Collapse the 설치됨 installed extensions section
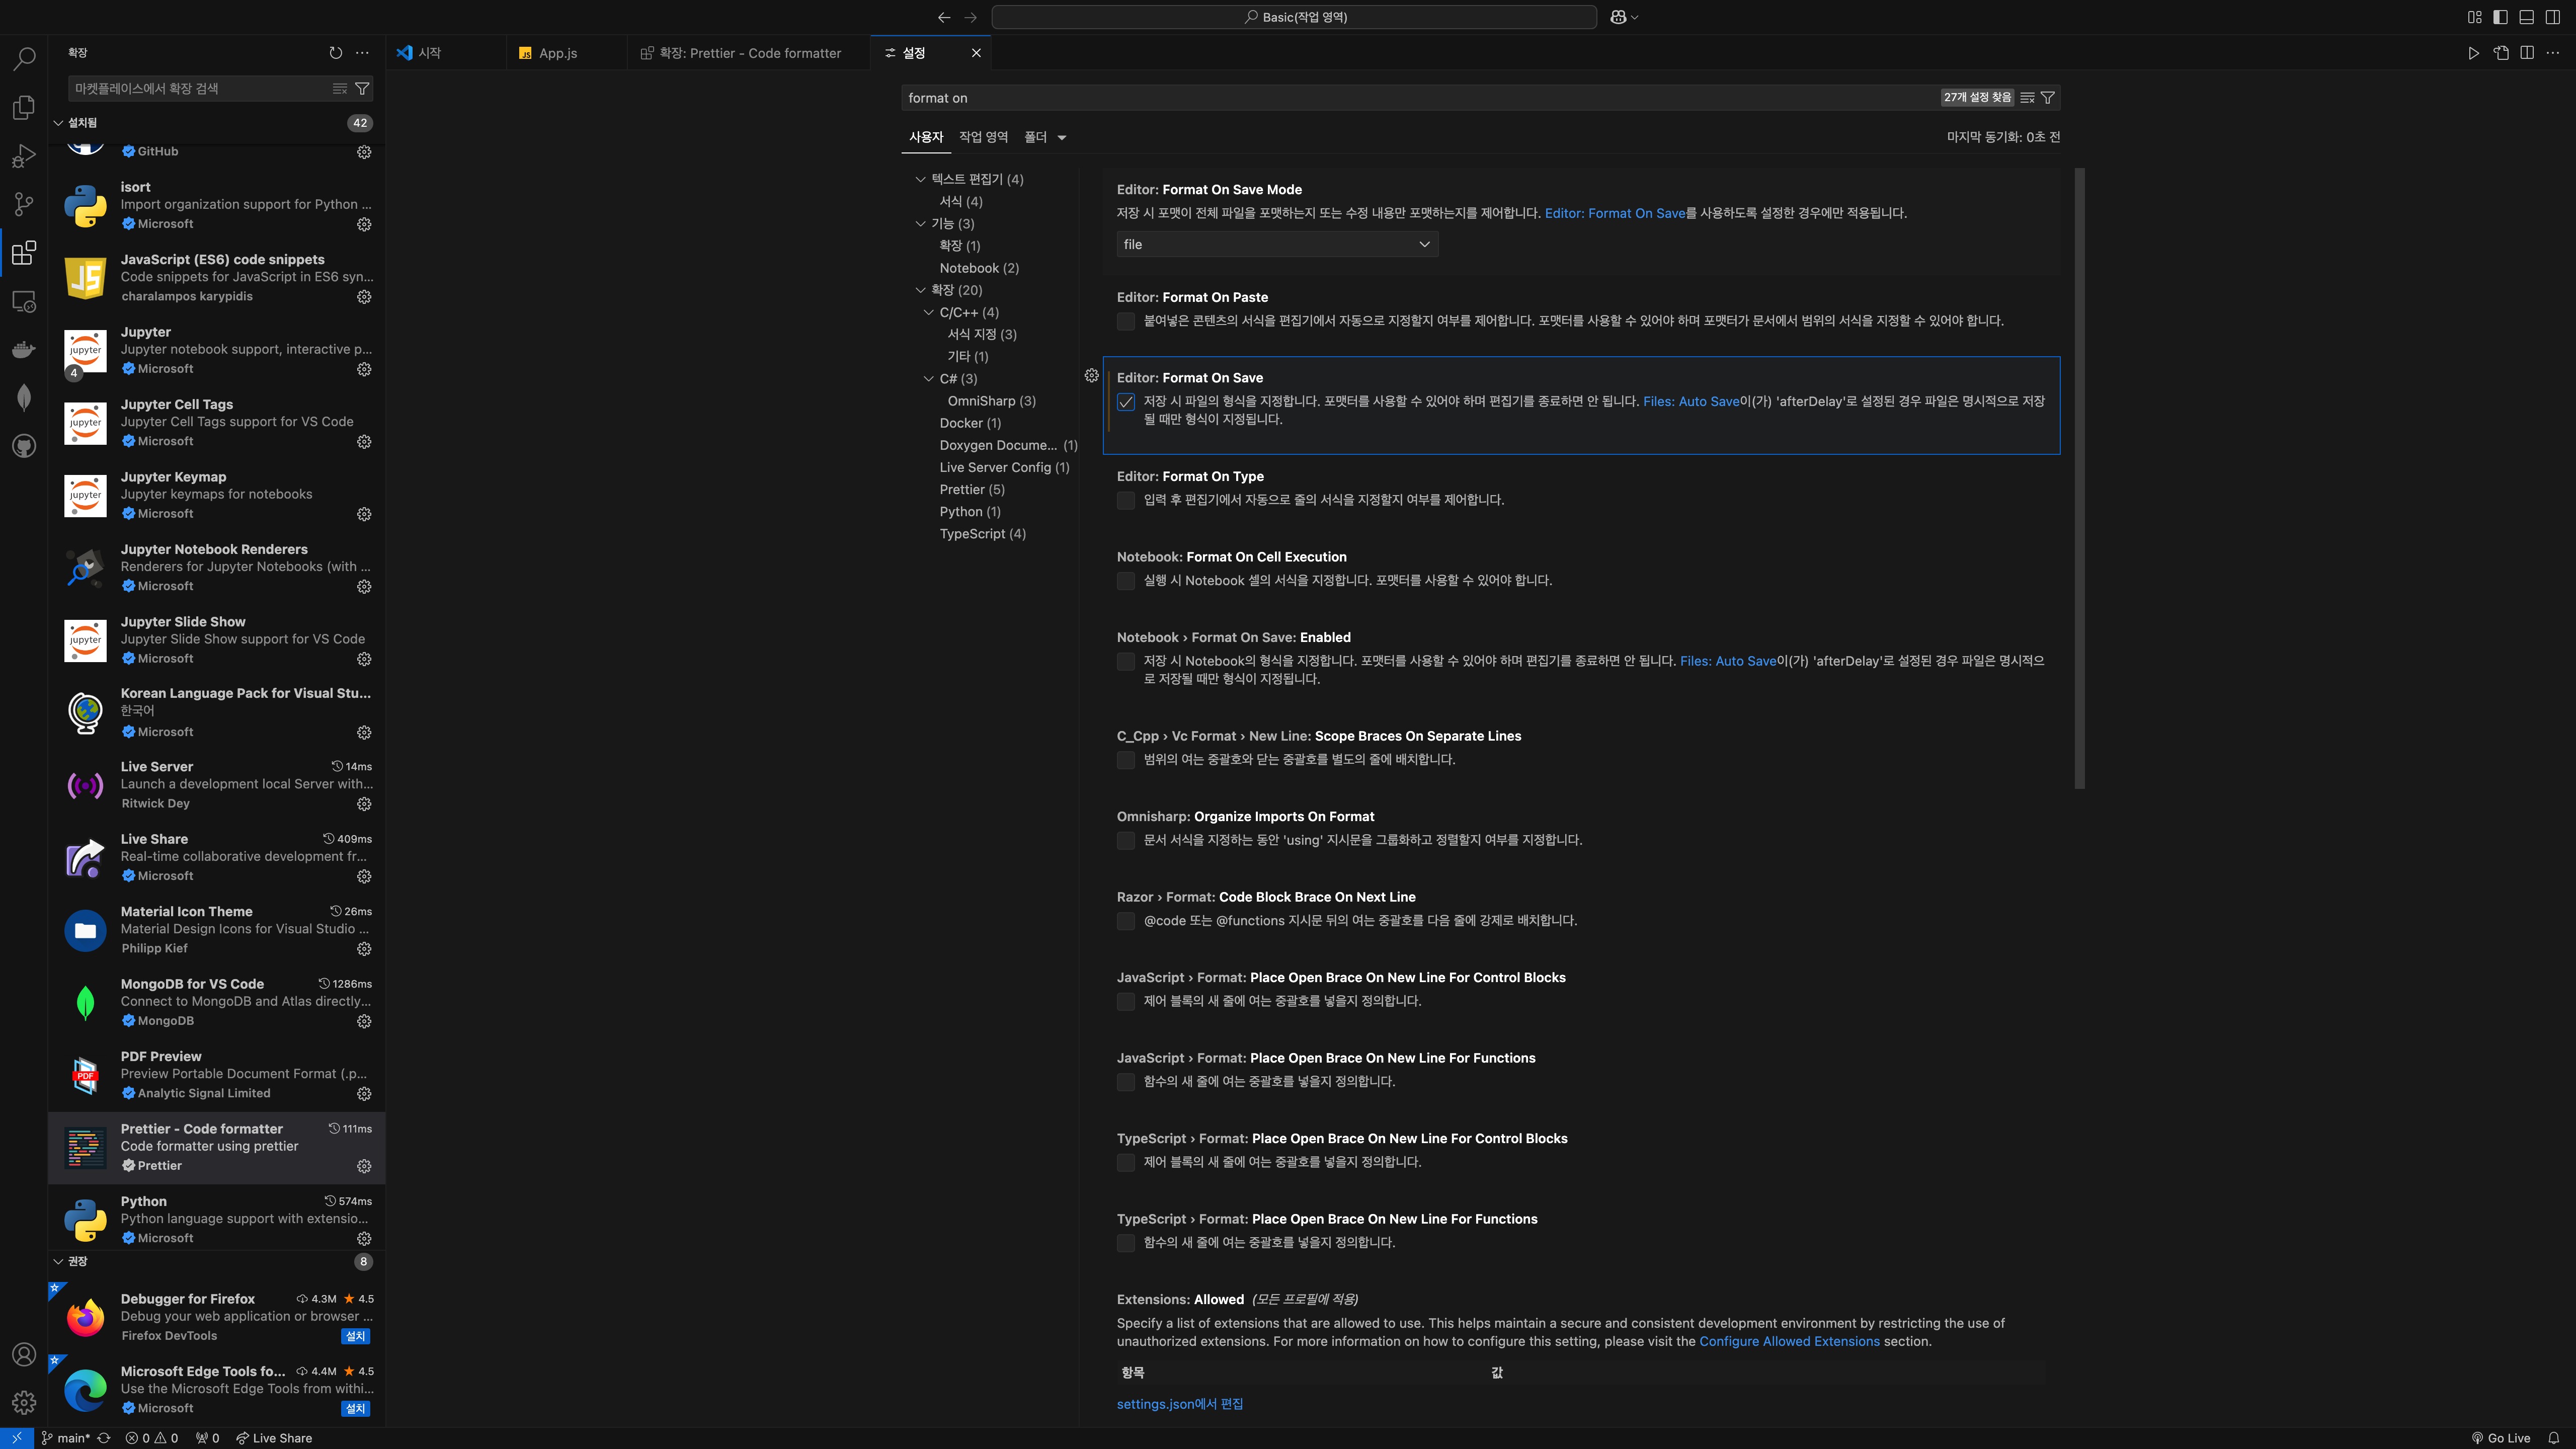The width and height of the screenshot is (2576, 1449). 58,123
